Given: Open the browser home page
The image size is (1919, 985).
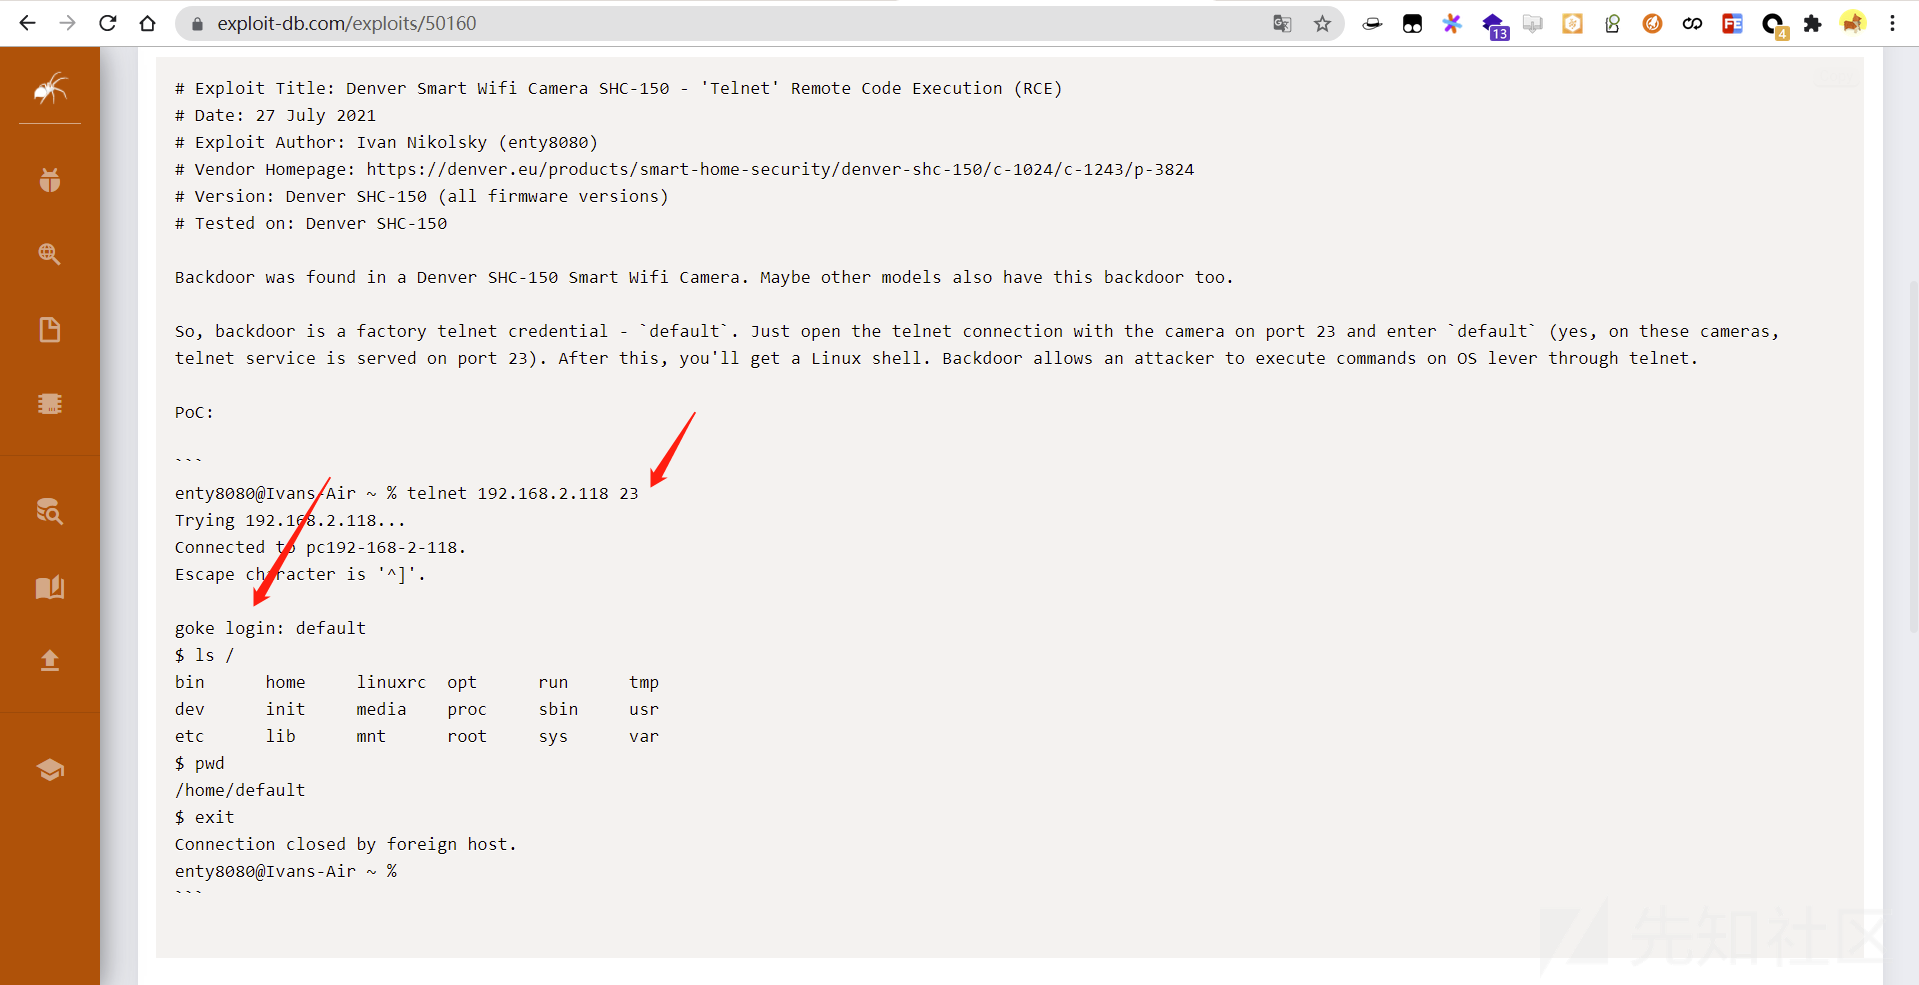Looking at the screenshot, I should point(147,23).
